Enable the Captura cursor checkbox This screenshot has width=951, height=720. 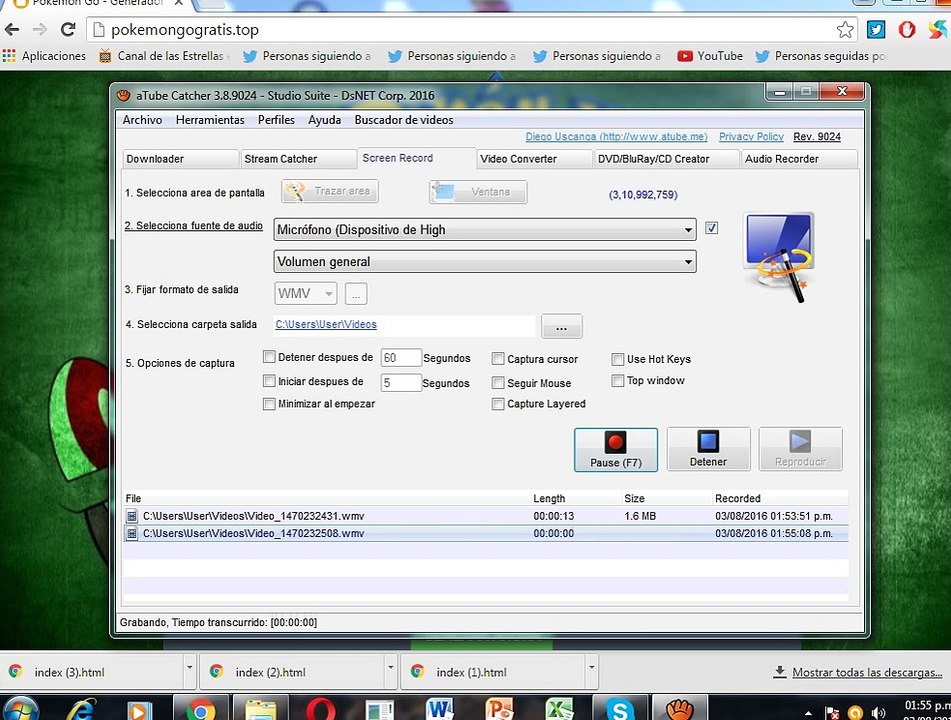[498, 359]
